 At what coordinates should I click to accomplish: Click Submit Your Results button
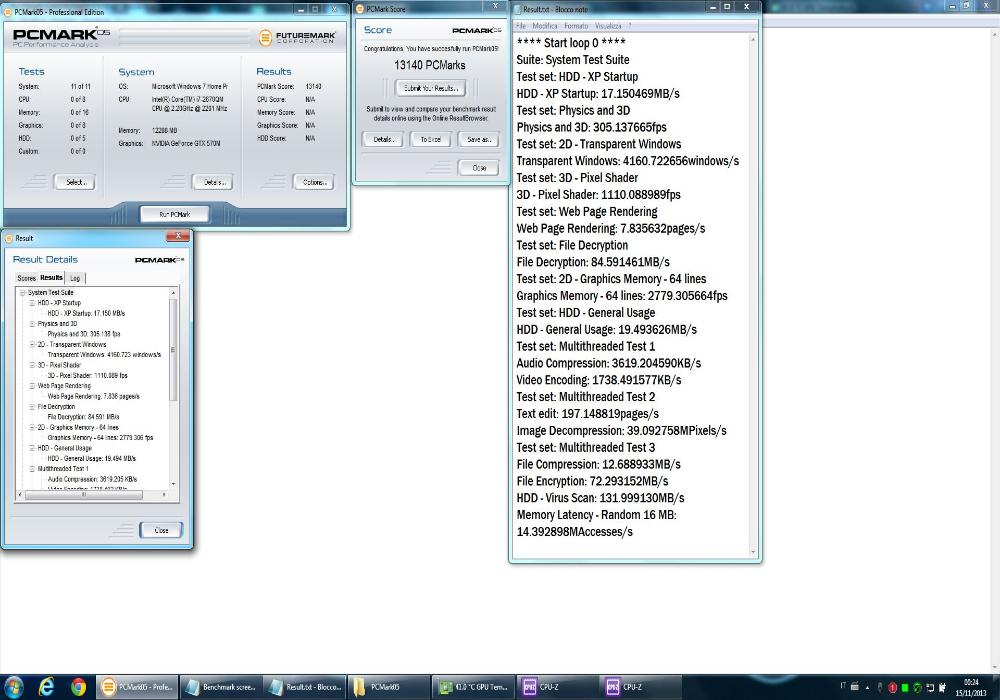[x=430, y=88]
